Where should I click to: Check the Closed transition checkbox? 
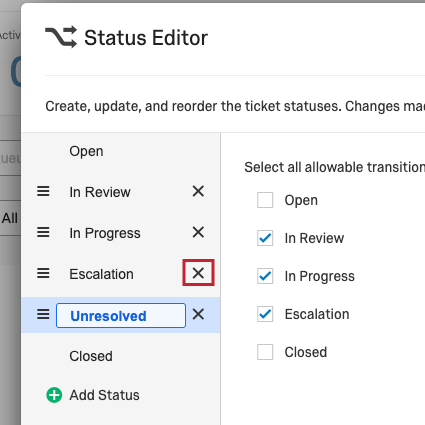coord(265,352)
